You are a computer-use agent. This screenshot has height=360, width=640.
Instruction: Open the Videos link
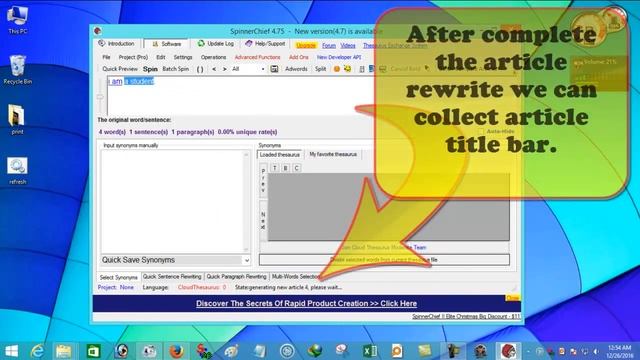348,46
